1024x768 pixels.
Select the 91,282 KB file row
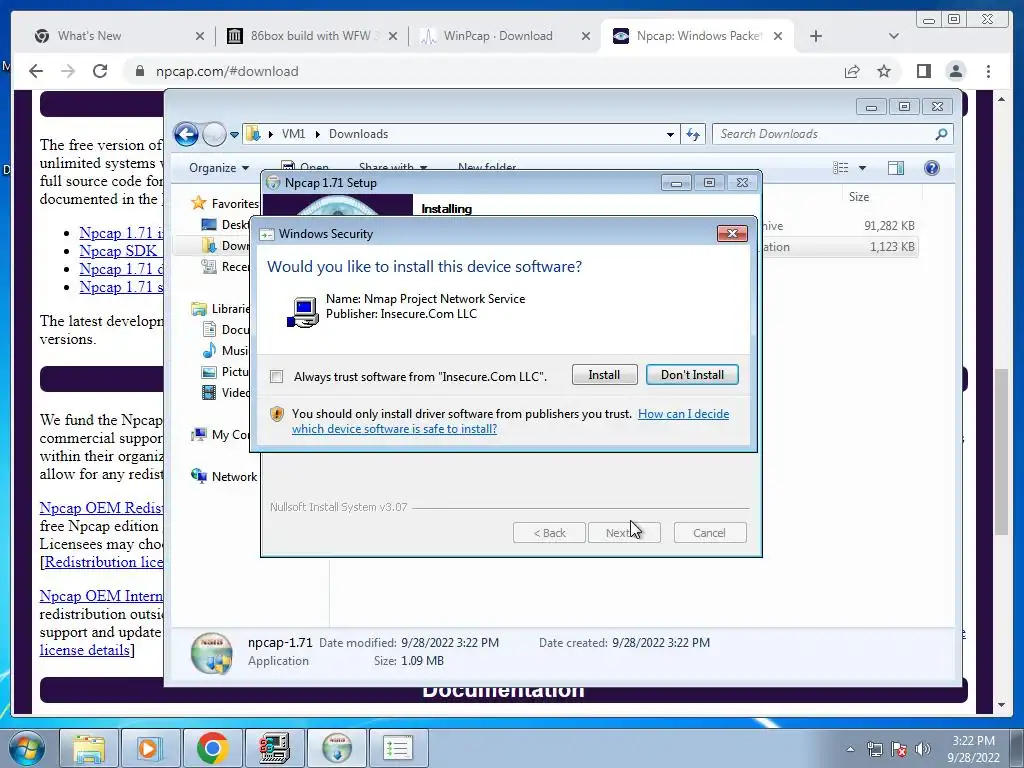(x=840, y=226)
